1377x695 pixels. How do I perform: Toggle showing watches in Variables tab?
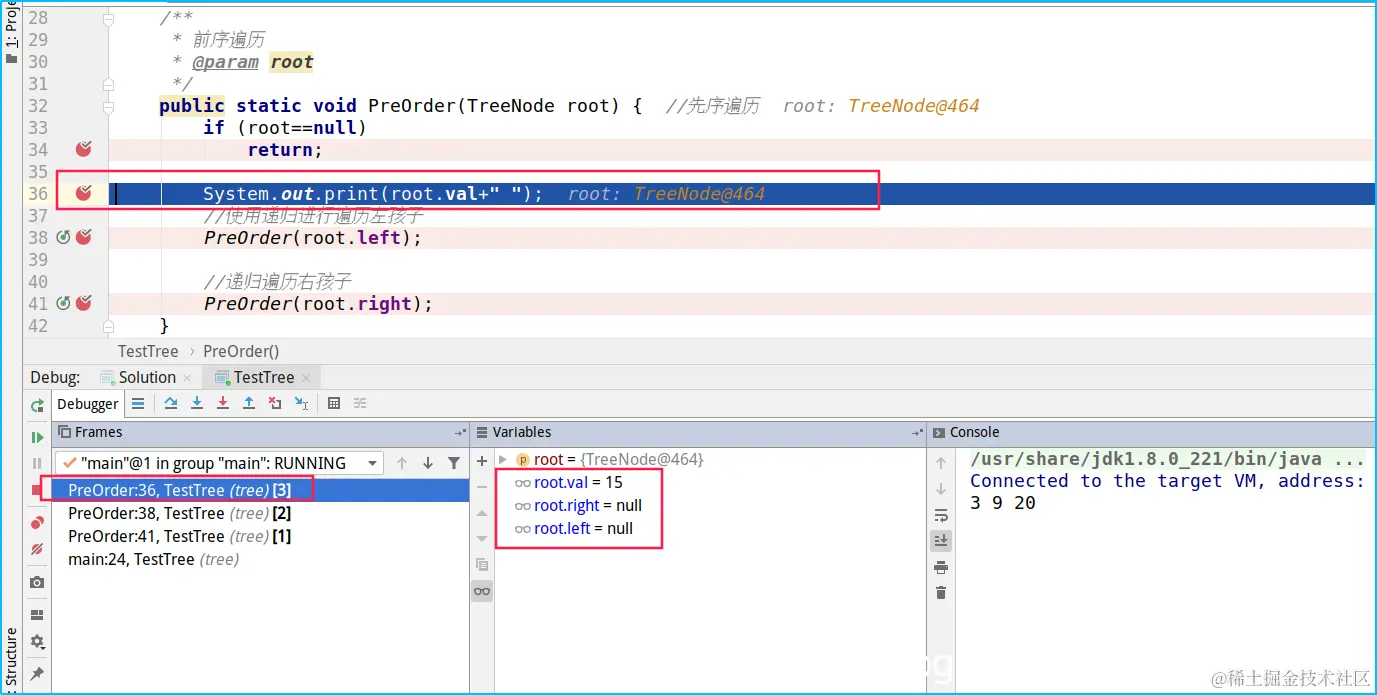482,591
